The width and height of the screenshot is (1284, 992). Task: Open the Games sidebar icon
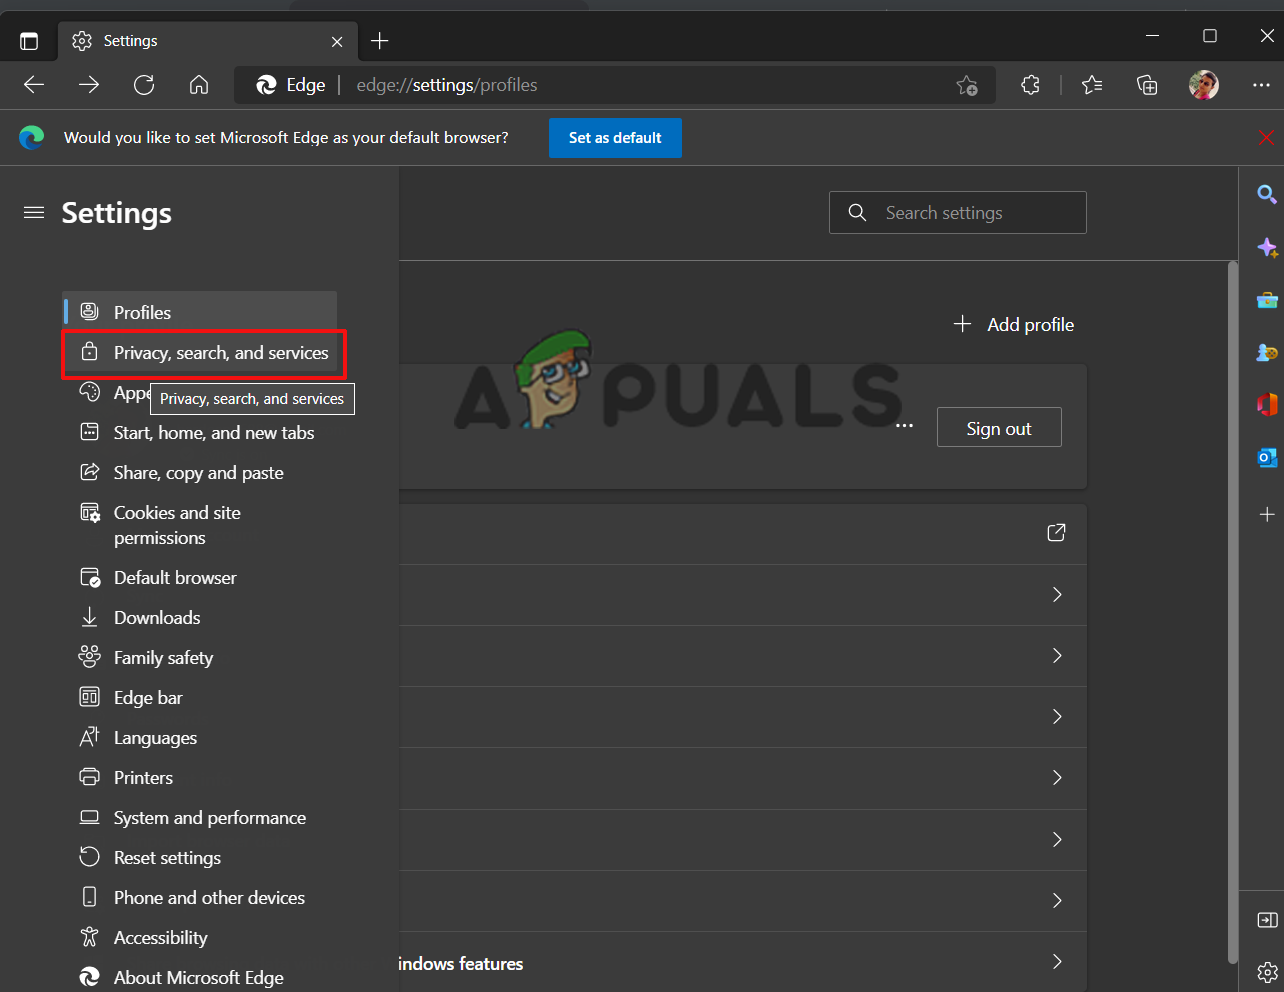(1267, 353)
